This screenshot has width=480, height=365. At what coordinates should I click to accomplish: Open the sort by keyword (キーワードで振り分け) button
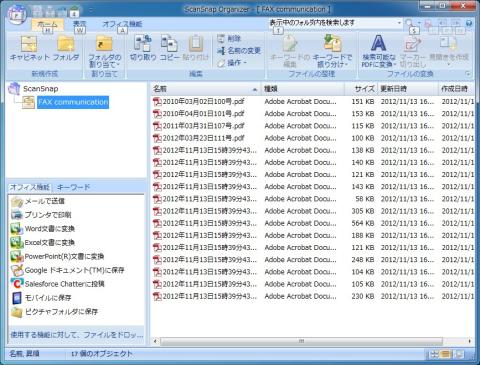pos(332,52)
